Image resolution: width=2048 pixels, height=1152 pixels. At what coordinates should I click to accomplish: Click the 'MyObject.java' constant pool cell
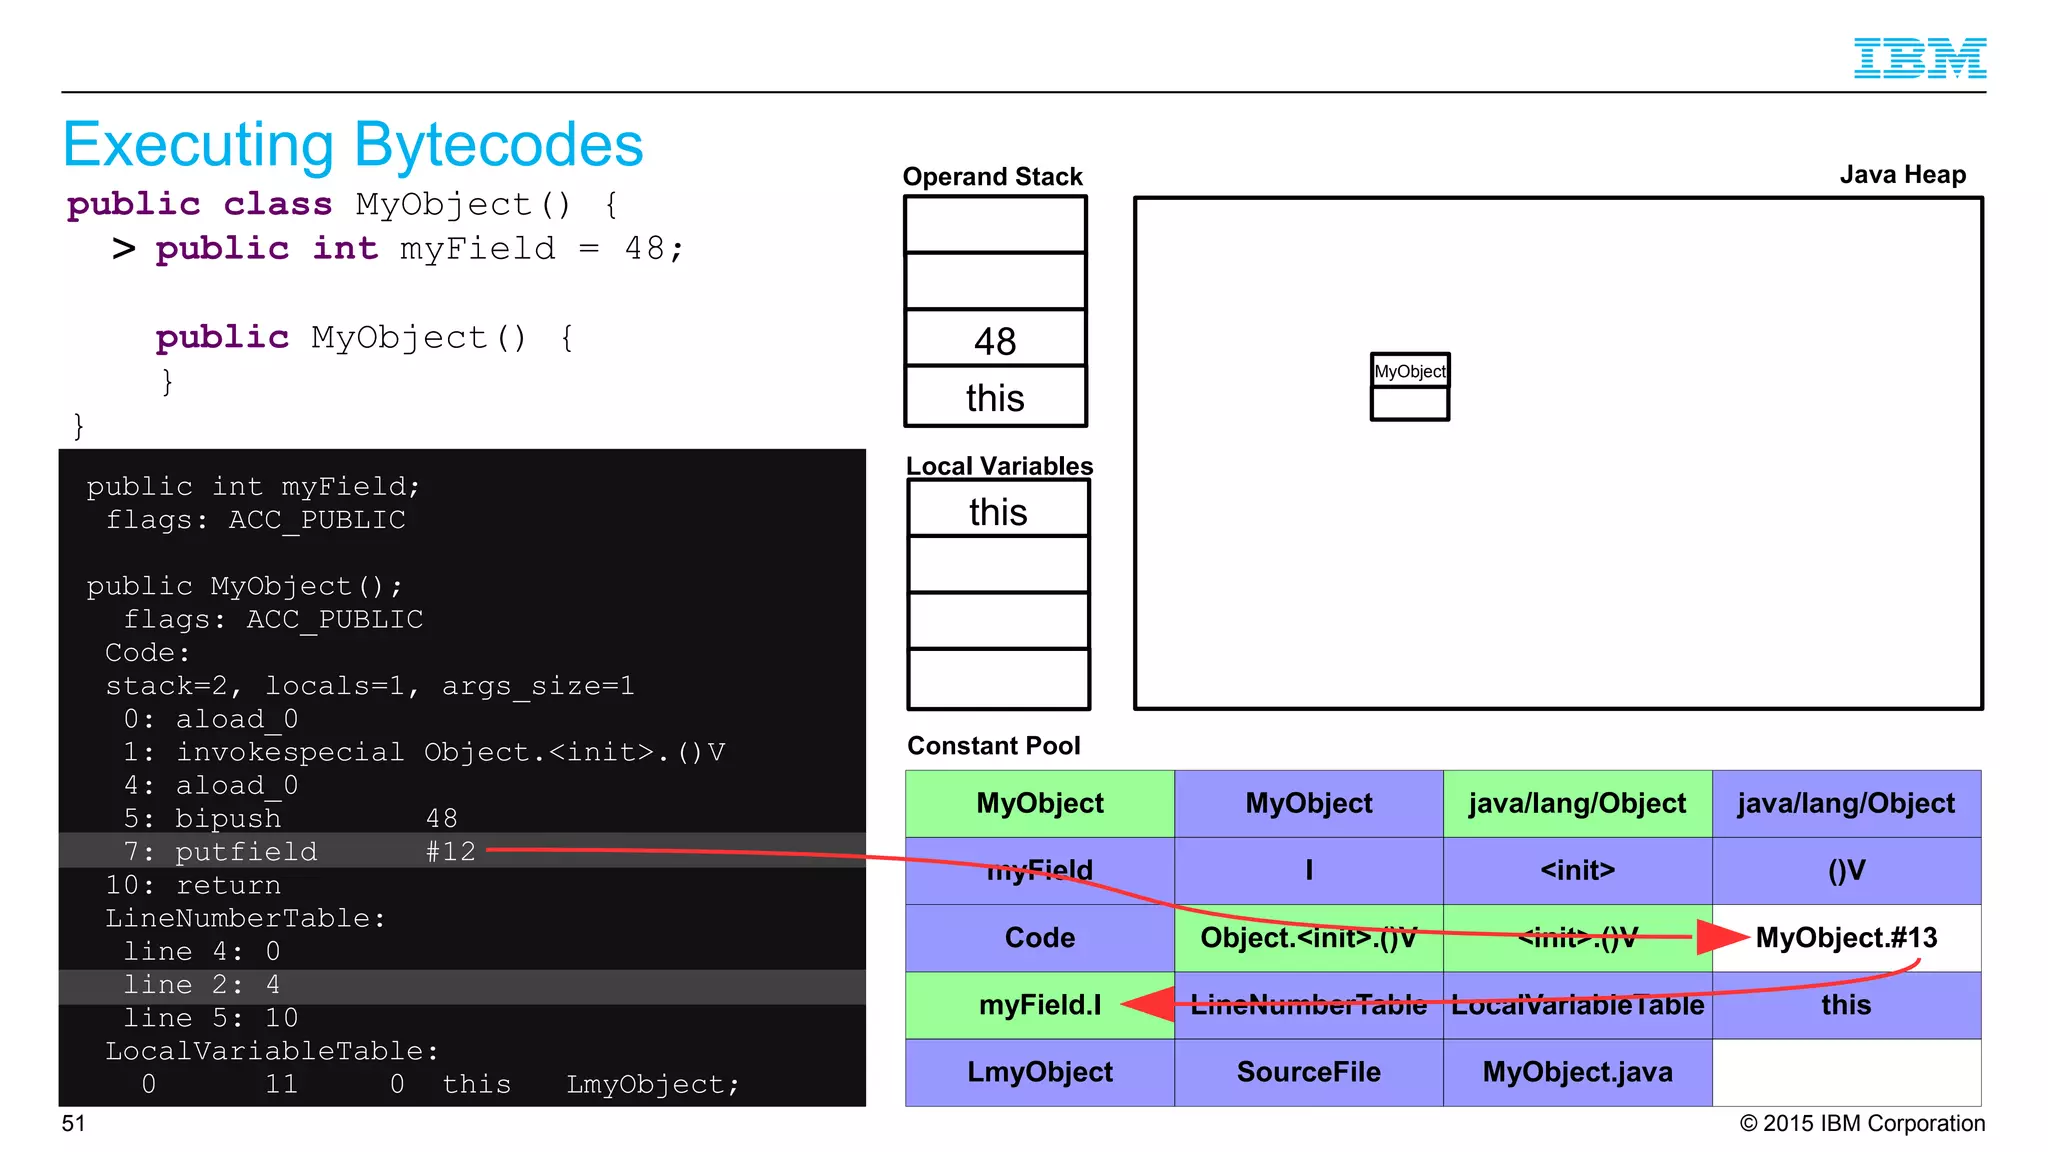tap(1578, 1072)
